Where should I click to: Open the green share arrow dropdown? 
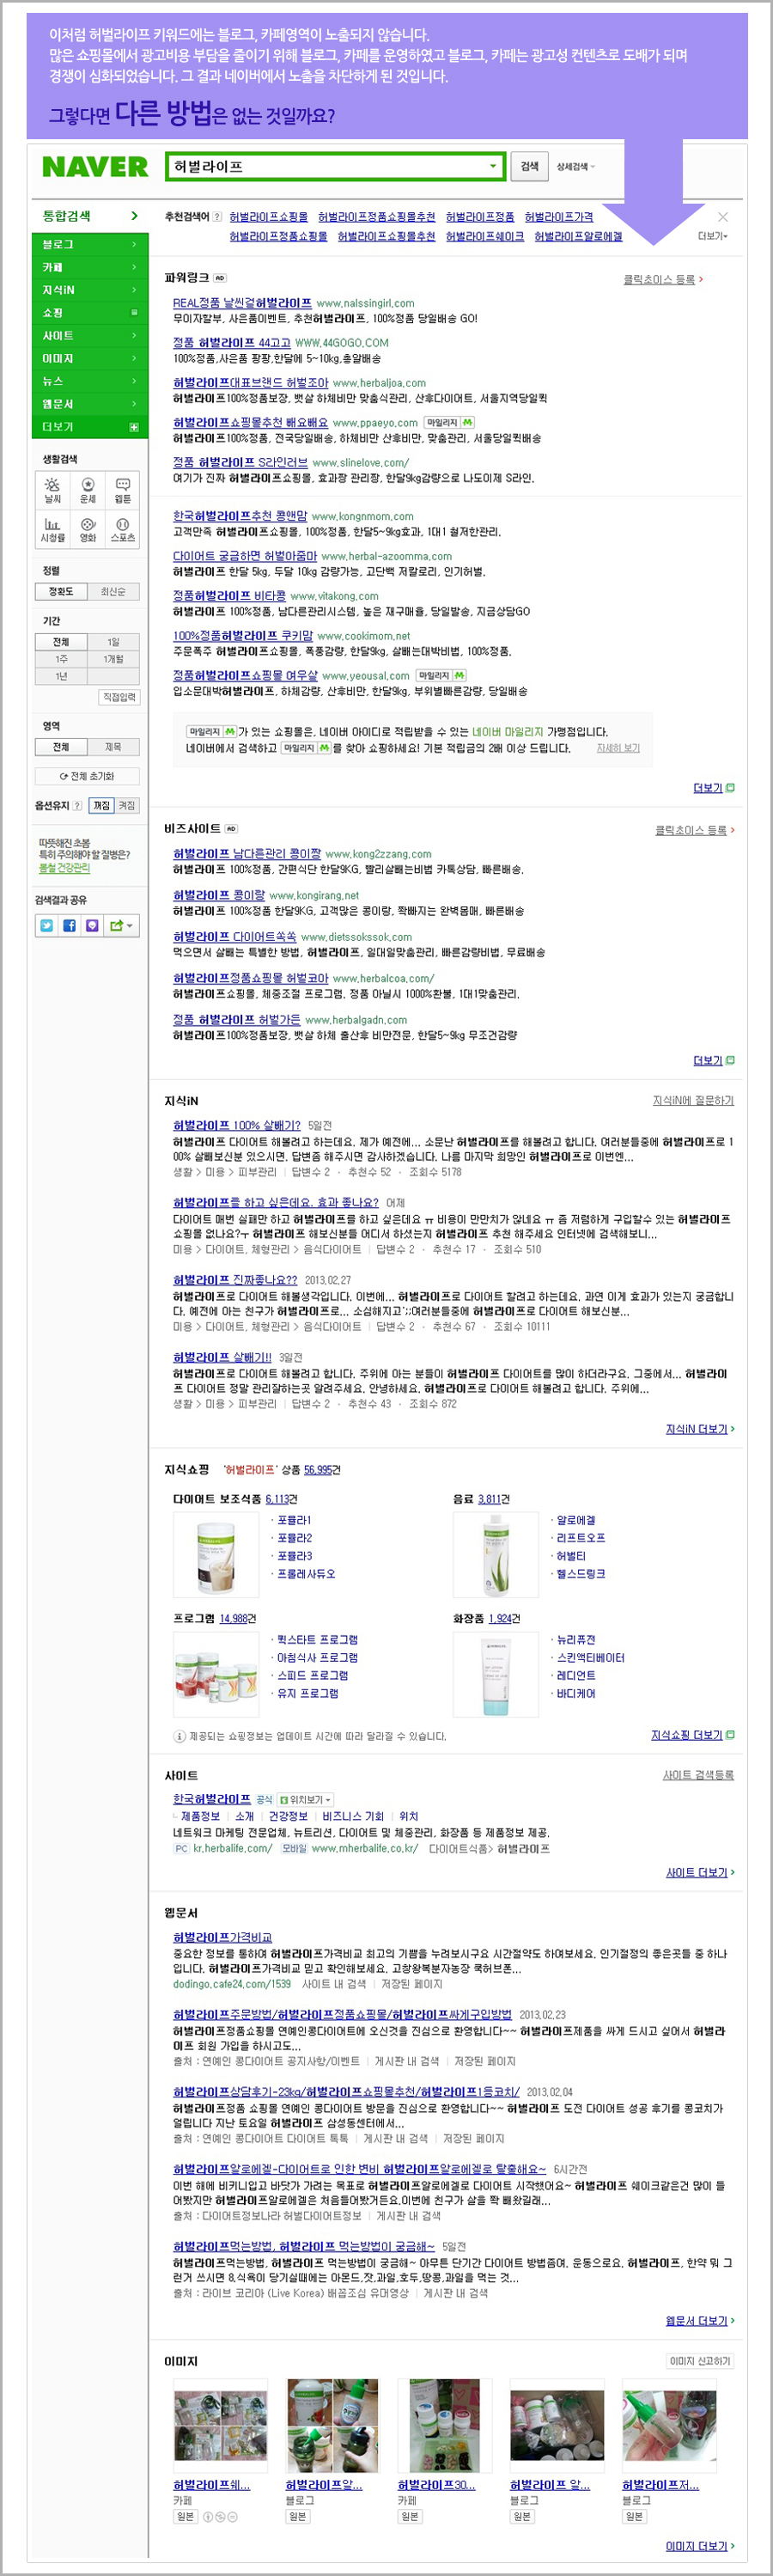120,926
